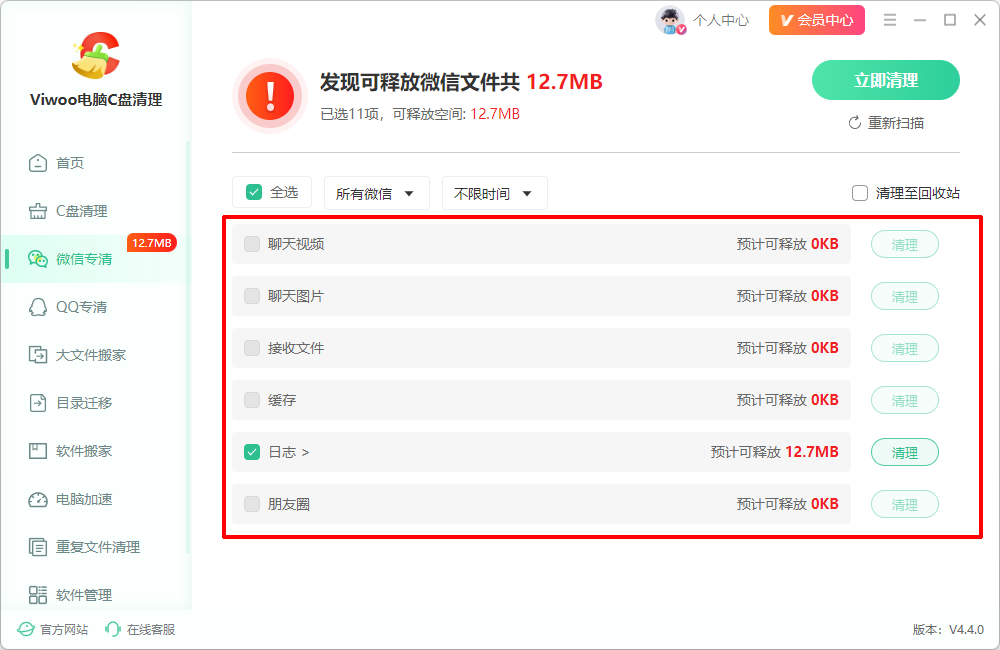Minimize the Viwoo window
Viewport: 1000px width, 650px height.
920,20
